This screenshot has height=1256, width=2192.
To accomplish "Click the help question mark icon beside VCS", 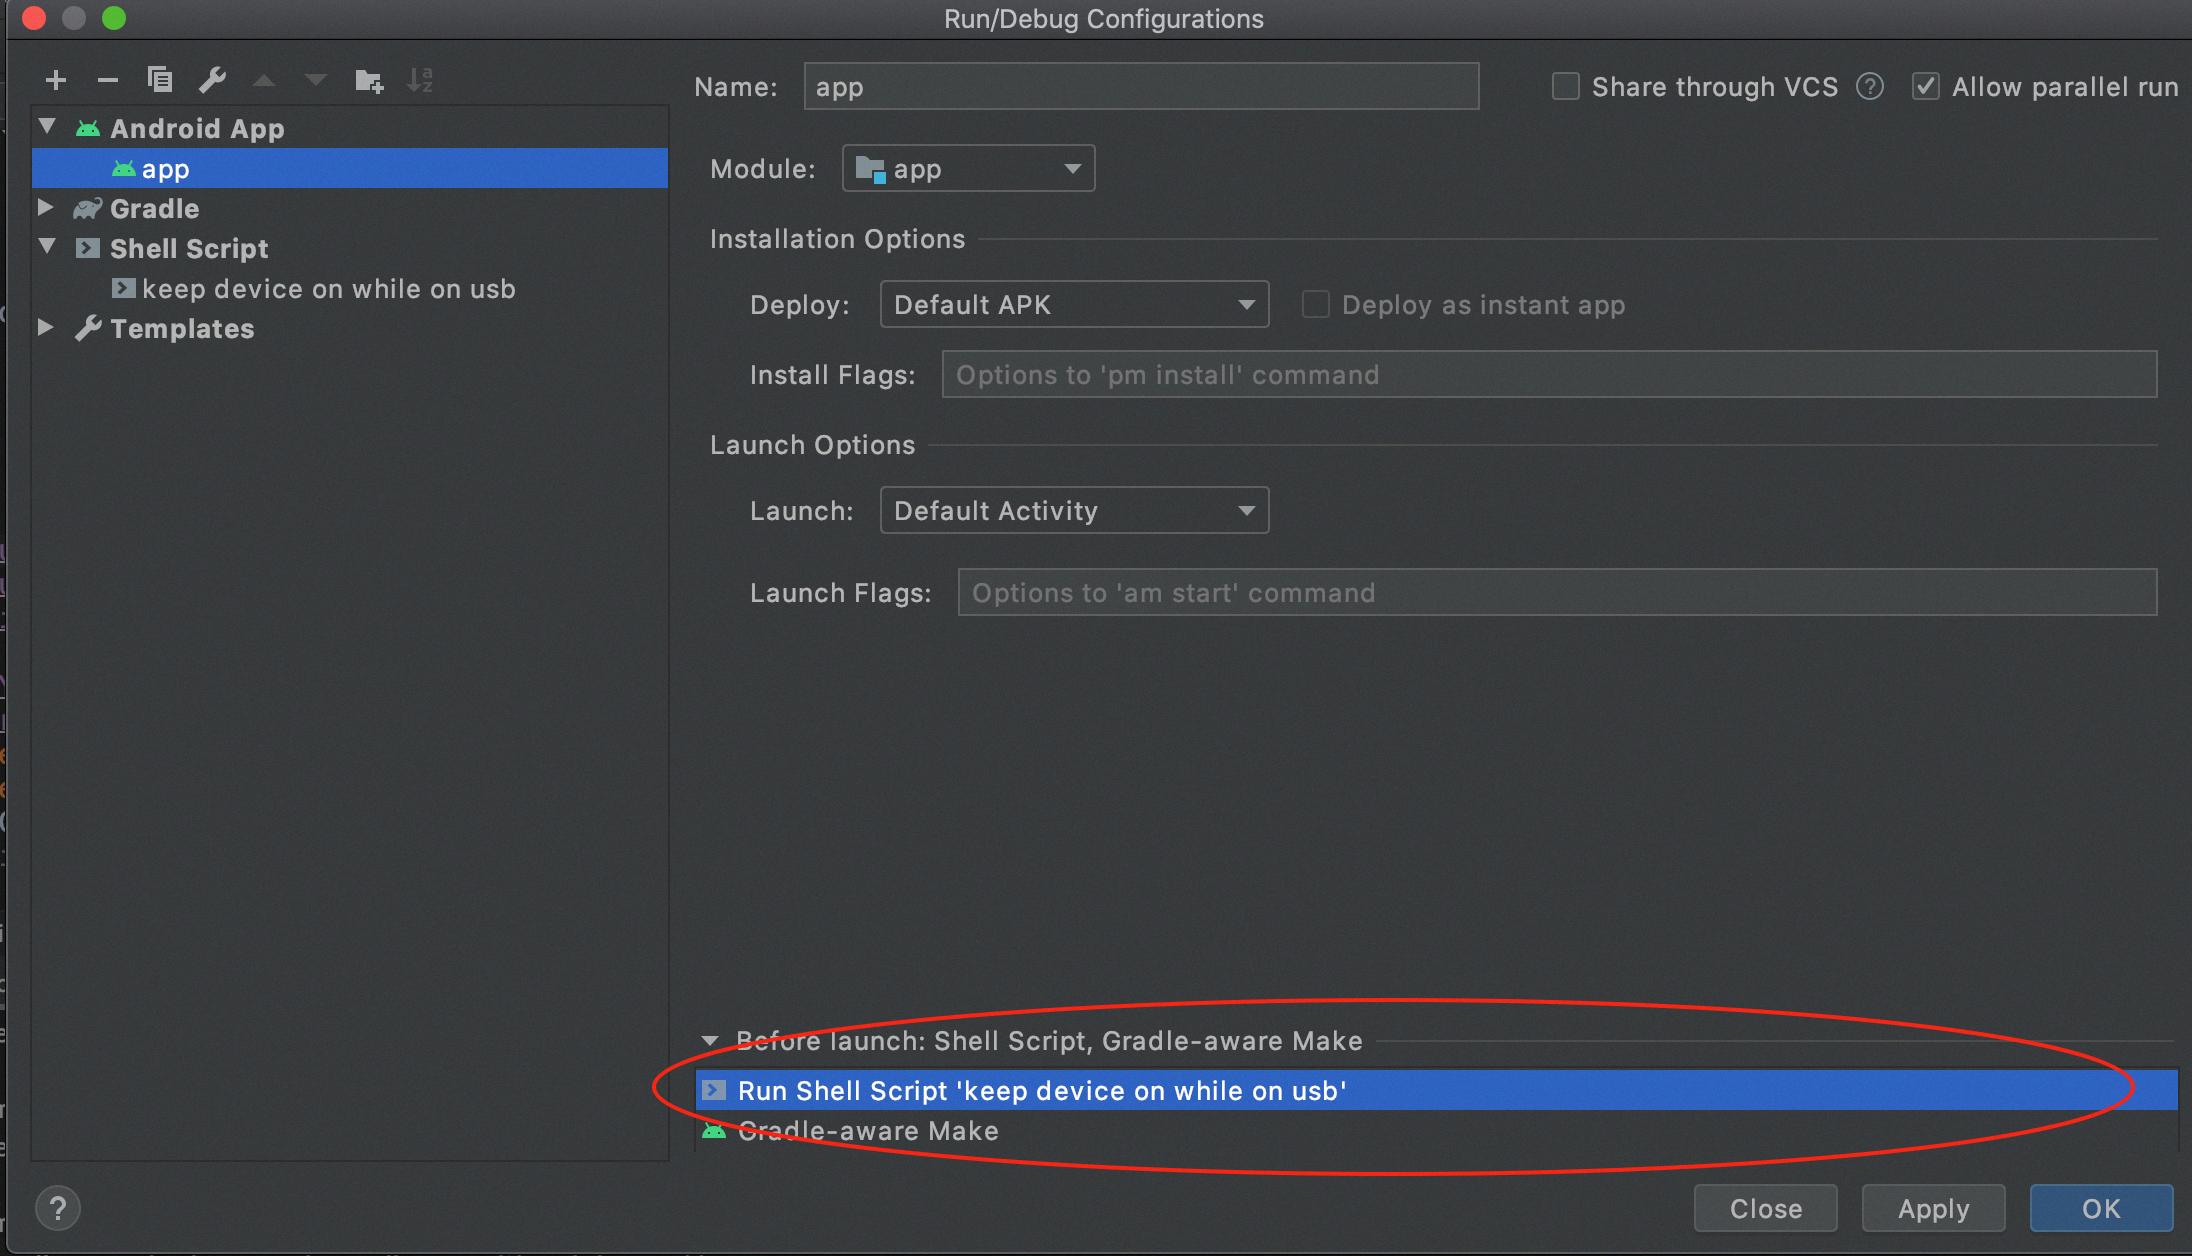I will click(x=1869, y=87).
